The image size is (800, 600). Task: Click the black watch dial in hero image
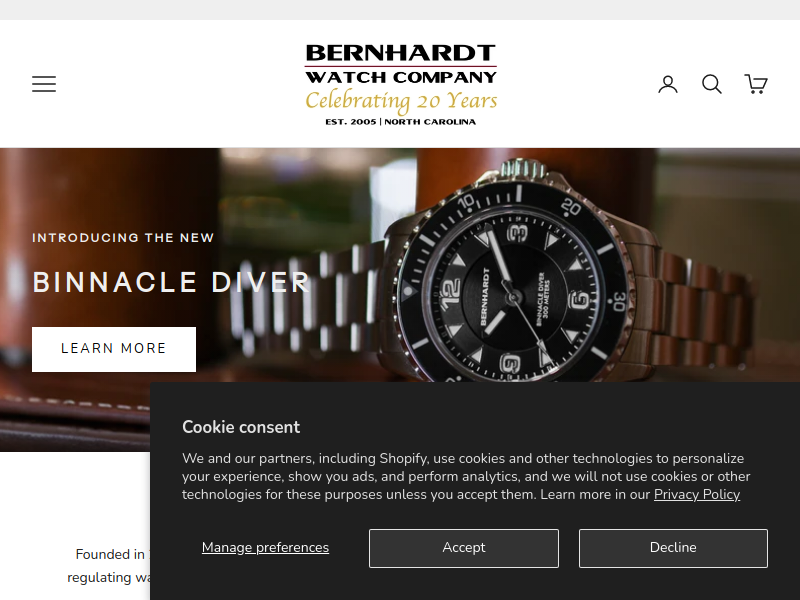click(514, 296)
